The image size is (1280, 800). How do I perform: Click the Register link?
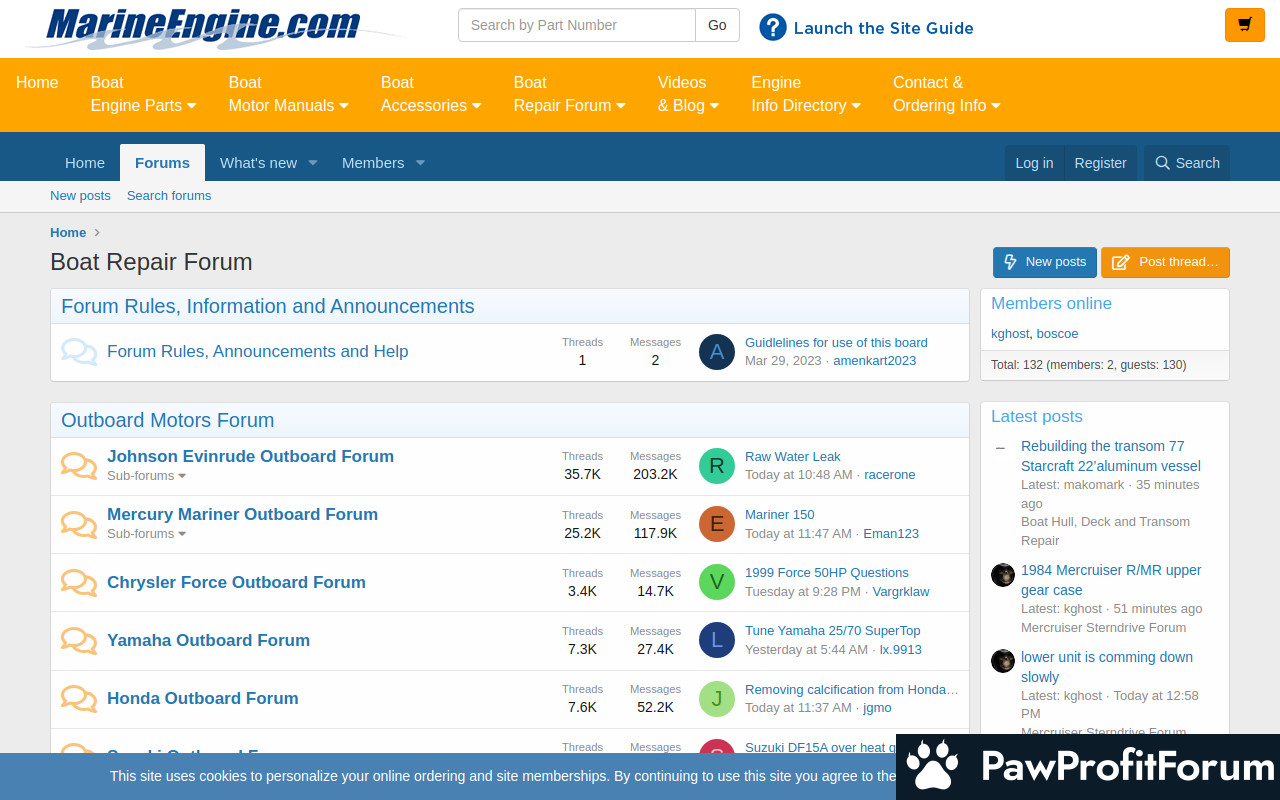coord(1100,163)
